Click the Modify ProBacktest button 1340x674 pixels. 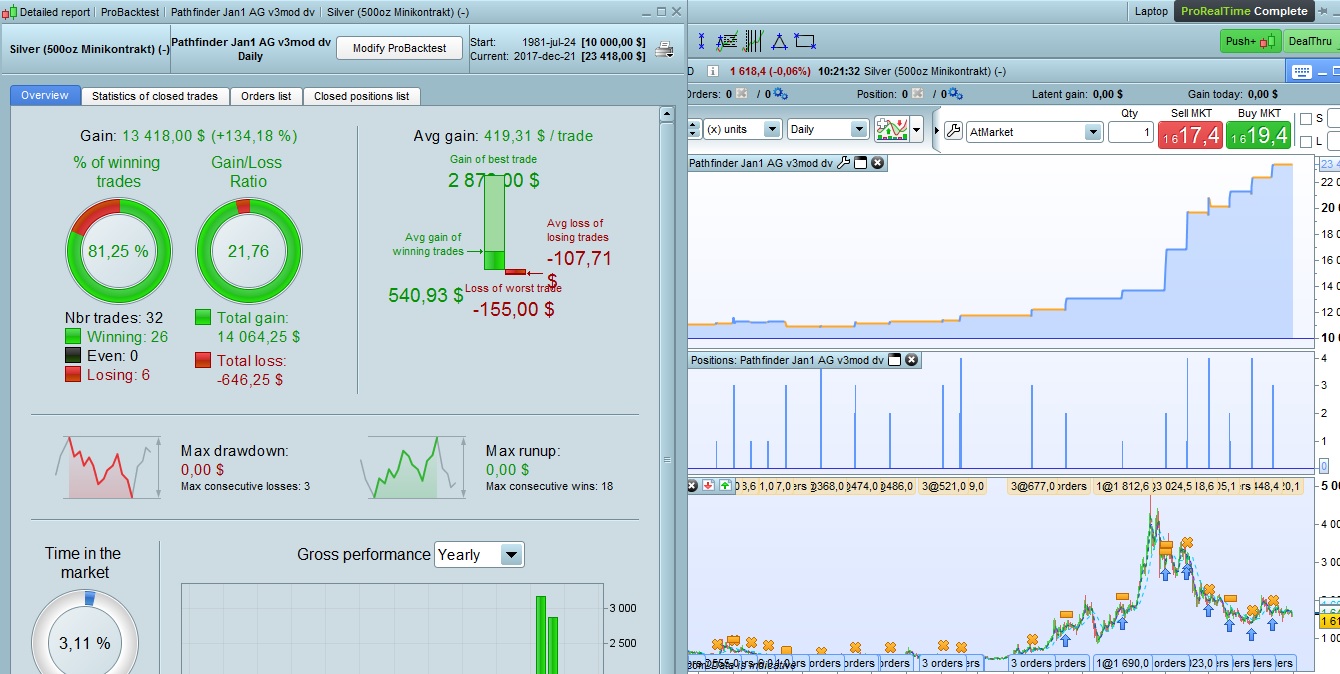(399, 48)
